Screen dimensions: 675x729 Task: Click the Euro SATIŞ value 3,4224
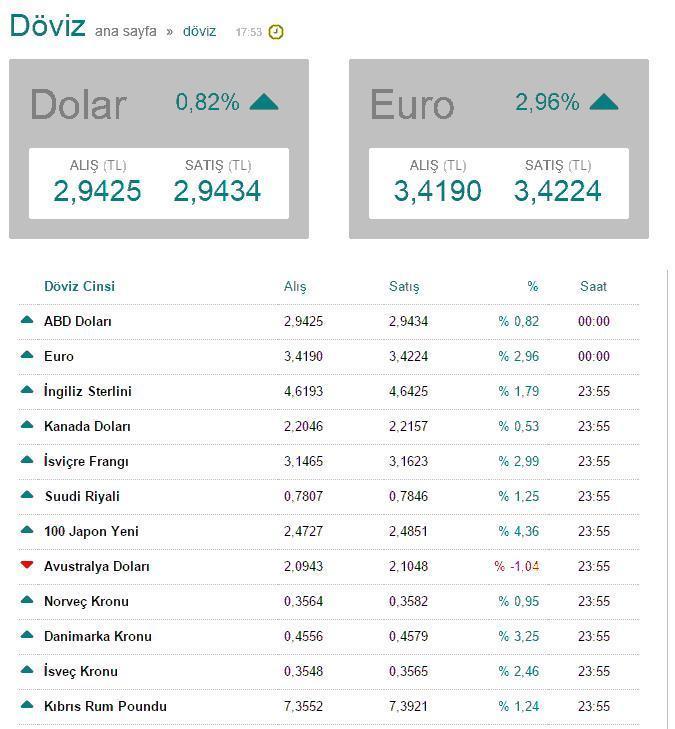click(558, 190)
